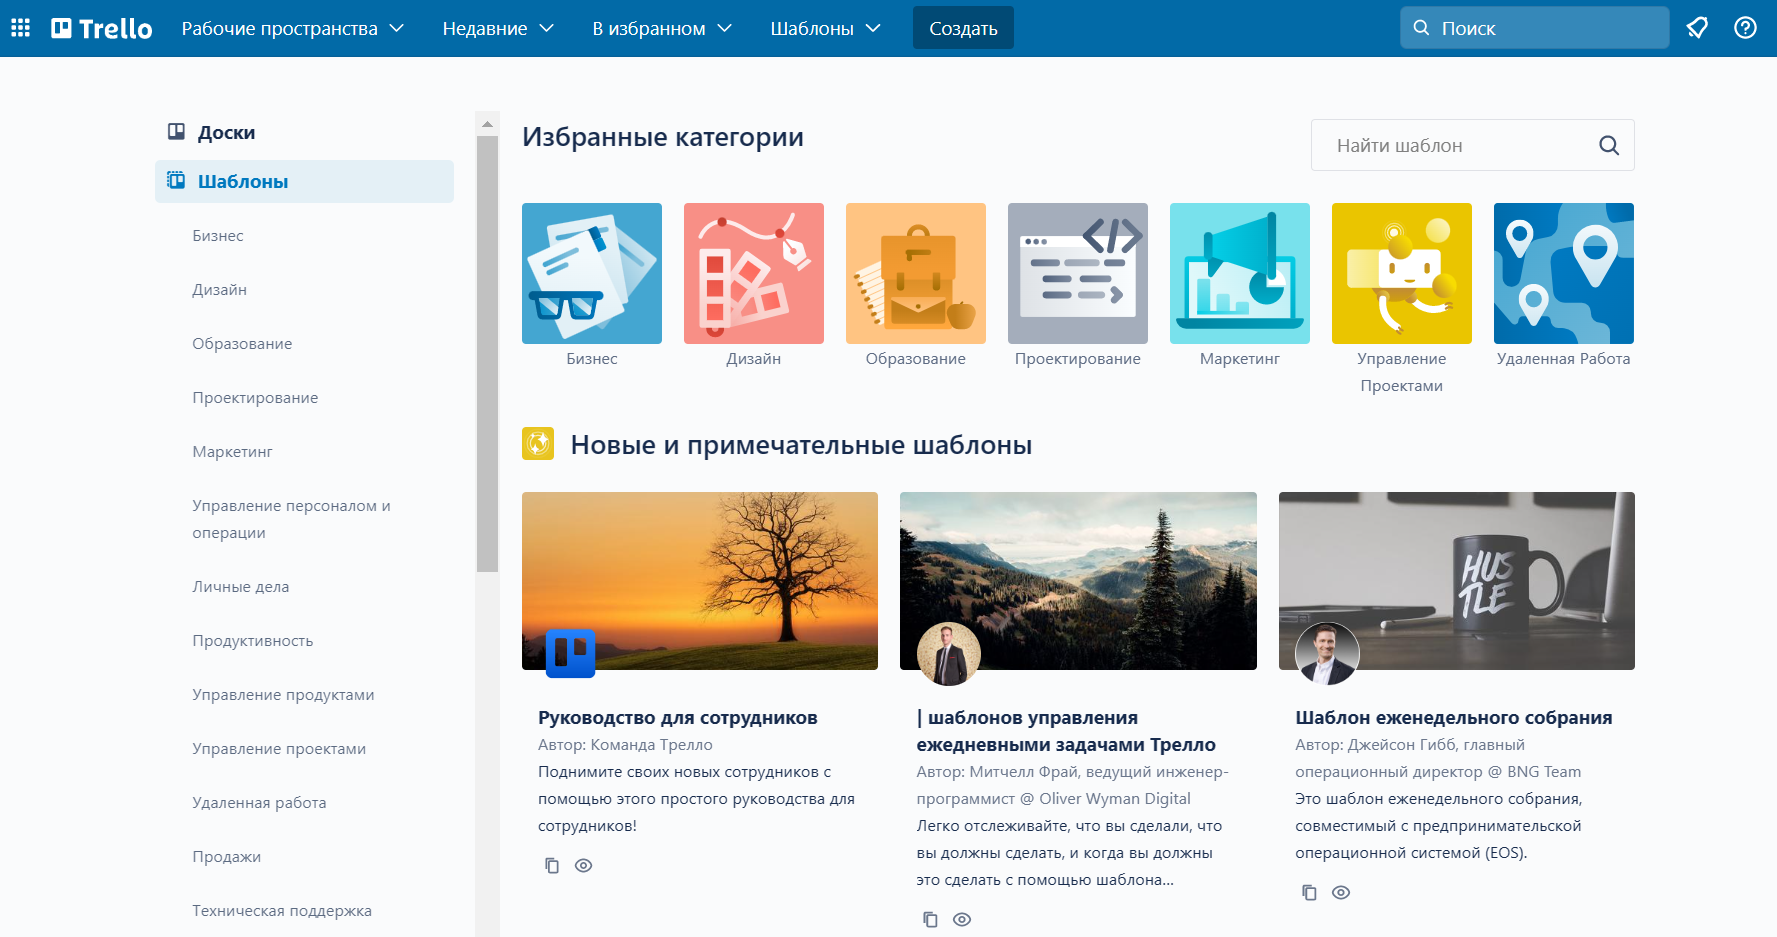Click Митчелл Фрай author avatar
1777x937 pixels.
pyautogui.click(x=949, y=654)
